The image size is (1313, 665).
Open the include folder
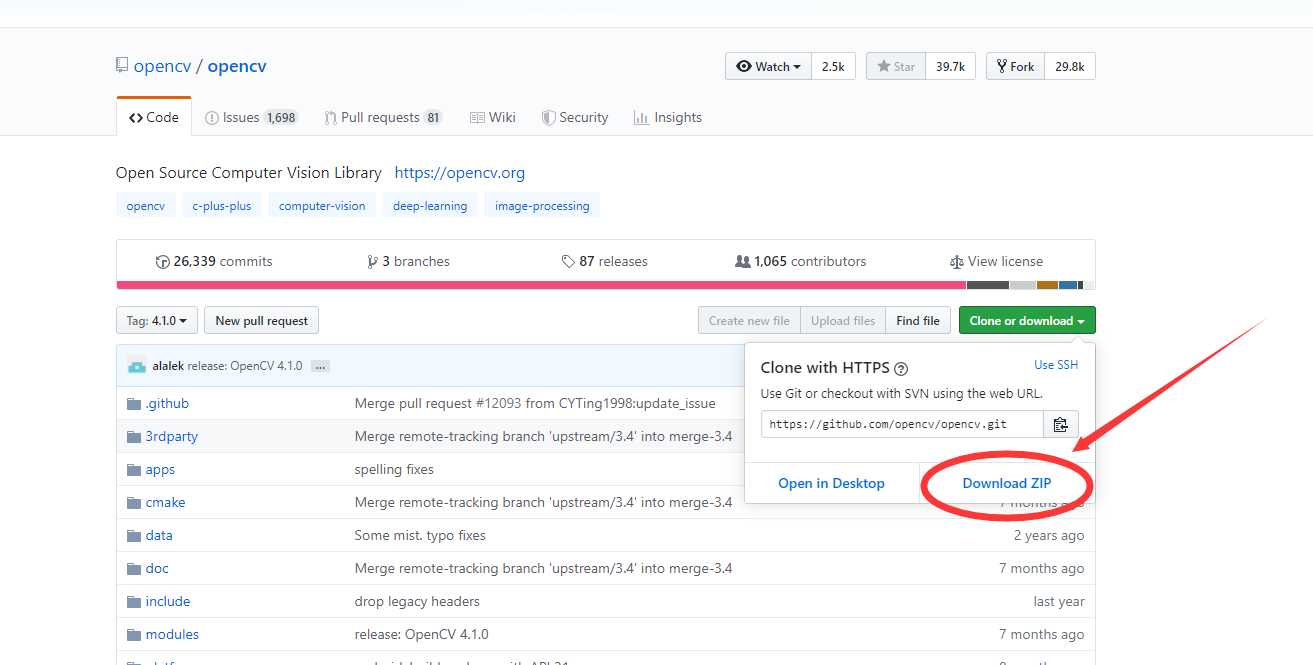[168, 601]
